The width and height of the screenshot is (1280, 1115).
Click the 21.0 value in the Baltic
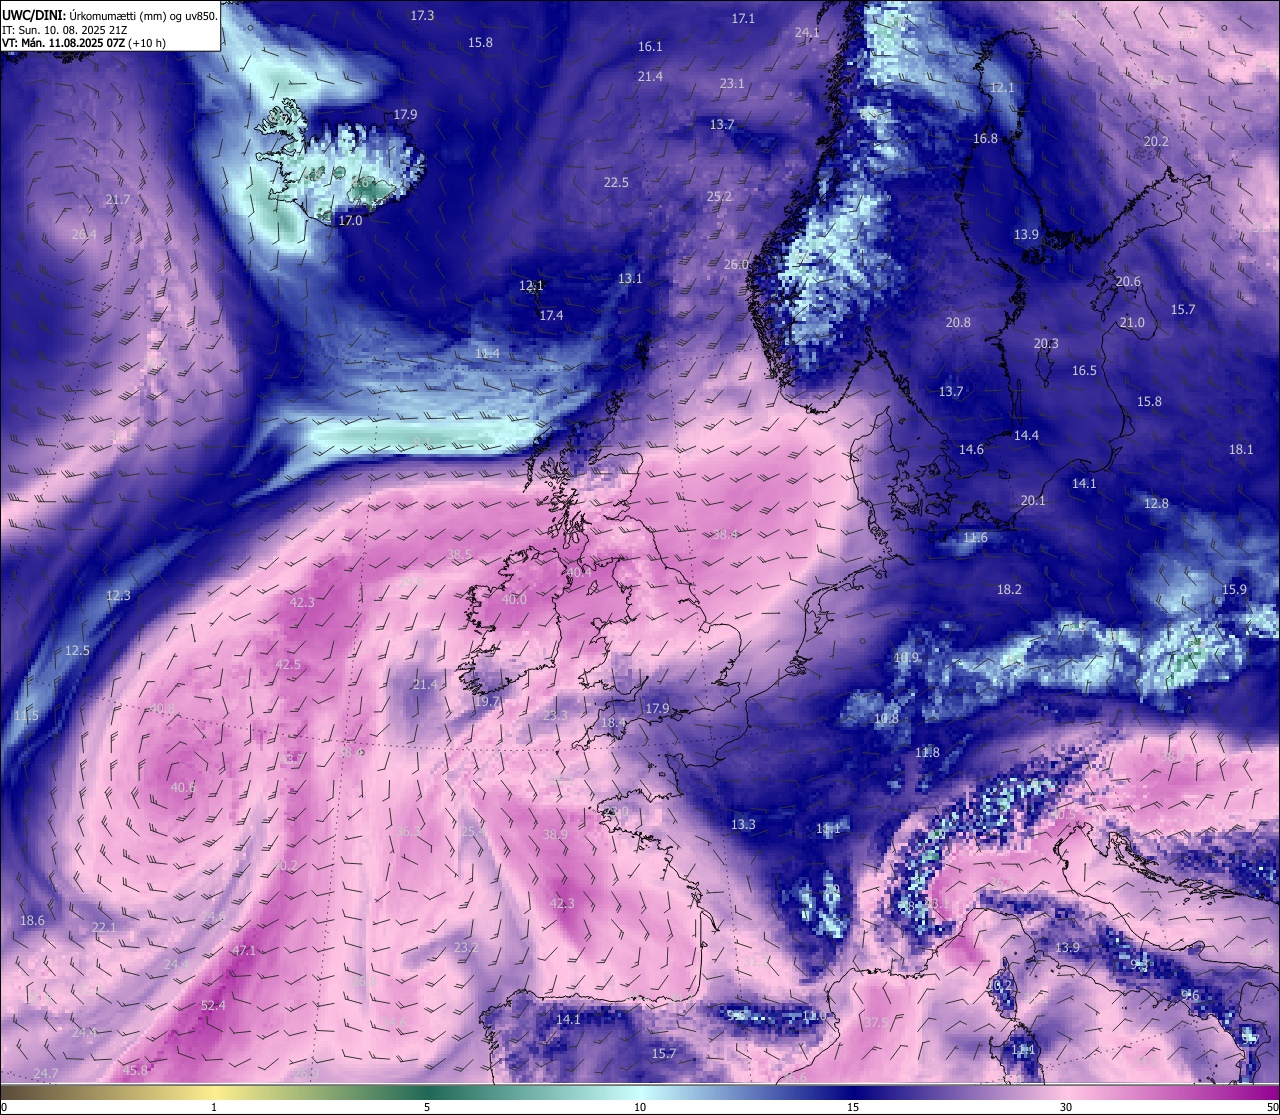pyautogui.click(x=1132, y=322)
